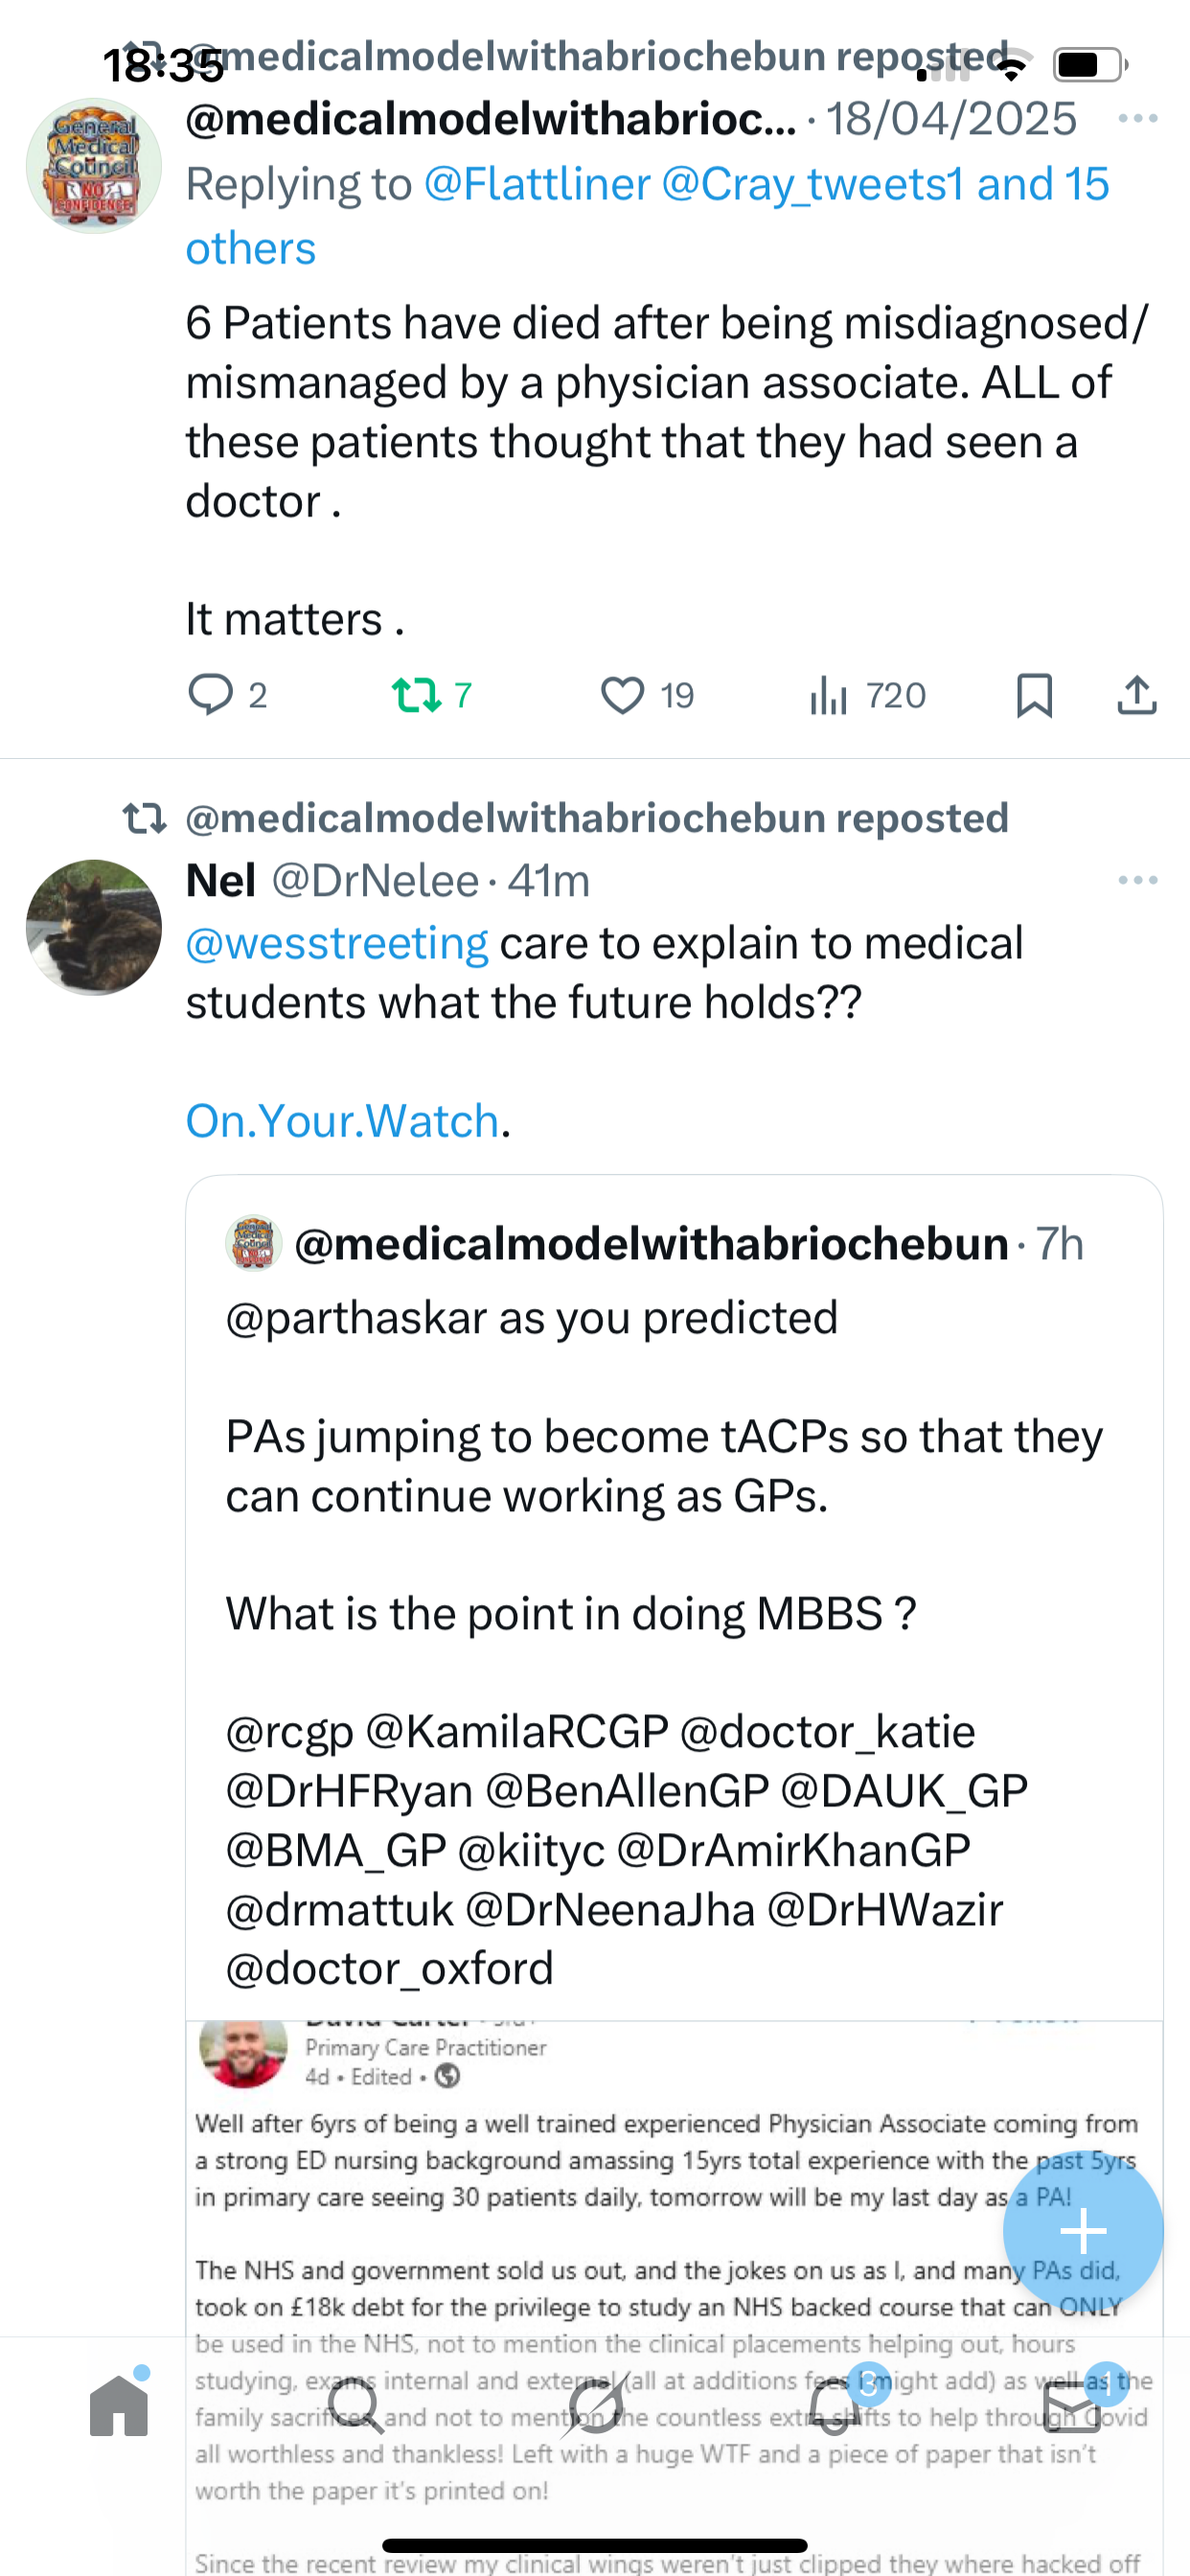Viewport: 1190px width, 2576px height.
Task: Open Messages envelope icon
Action: [x=1071, y=2406]
